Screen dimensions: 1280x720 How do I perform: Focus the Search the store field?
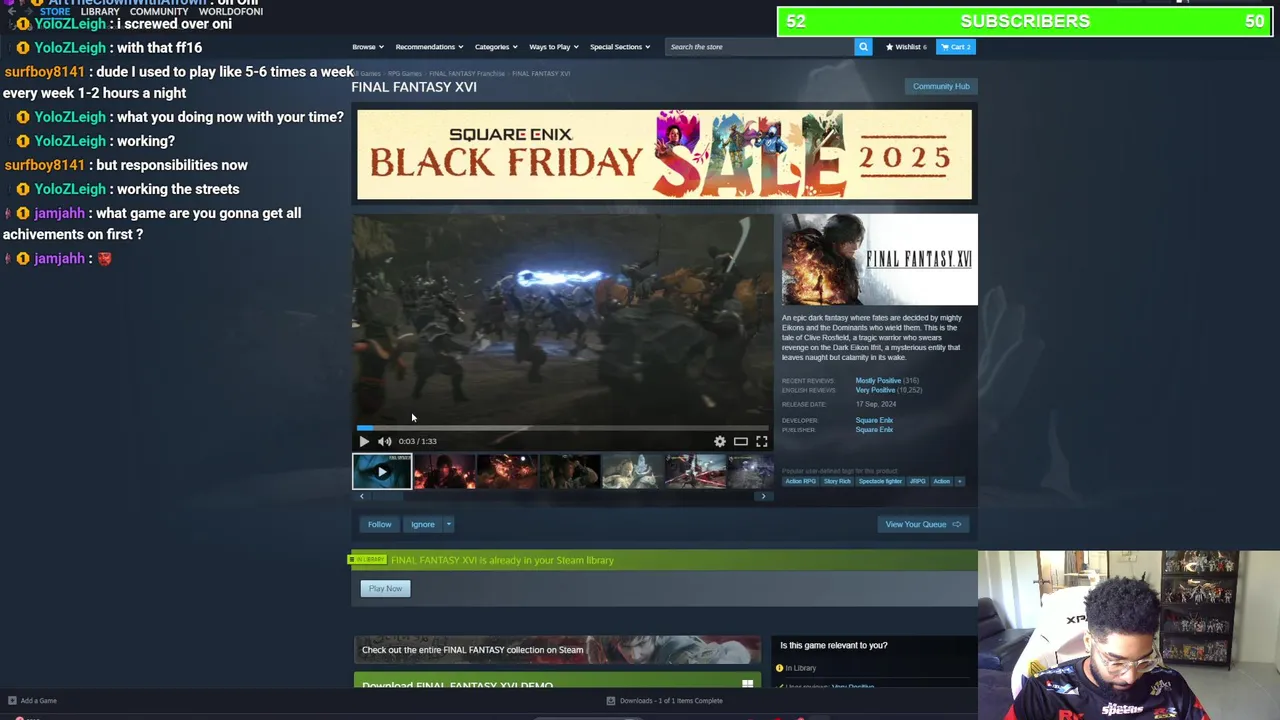[760, 47]
